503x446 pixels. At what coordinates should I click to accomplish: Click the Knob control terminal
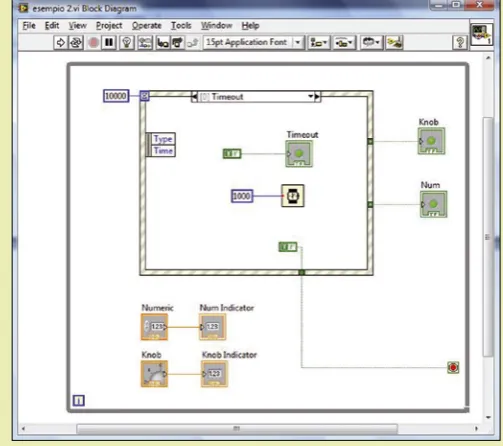coord(154,374)
